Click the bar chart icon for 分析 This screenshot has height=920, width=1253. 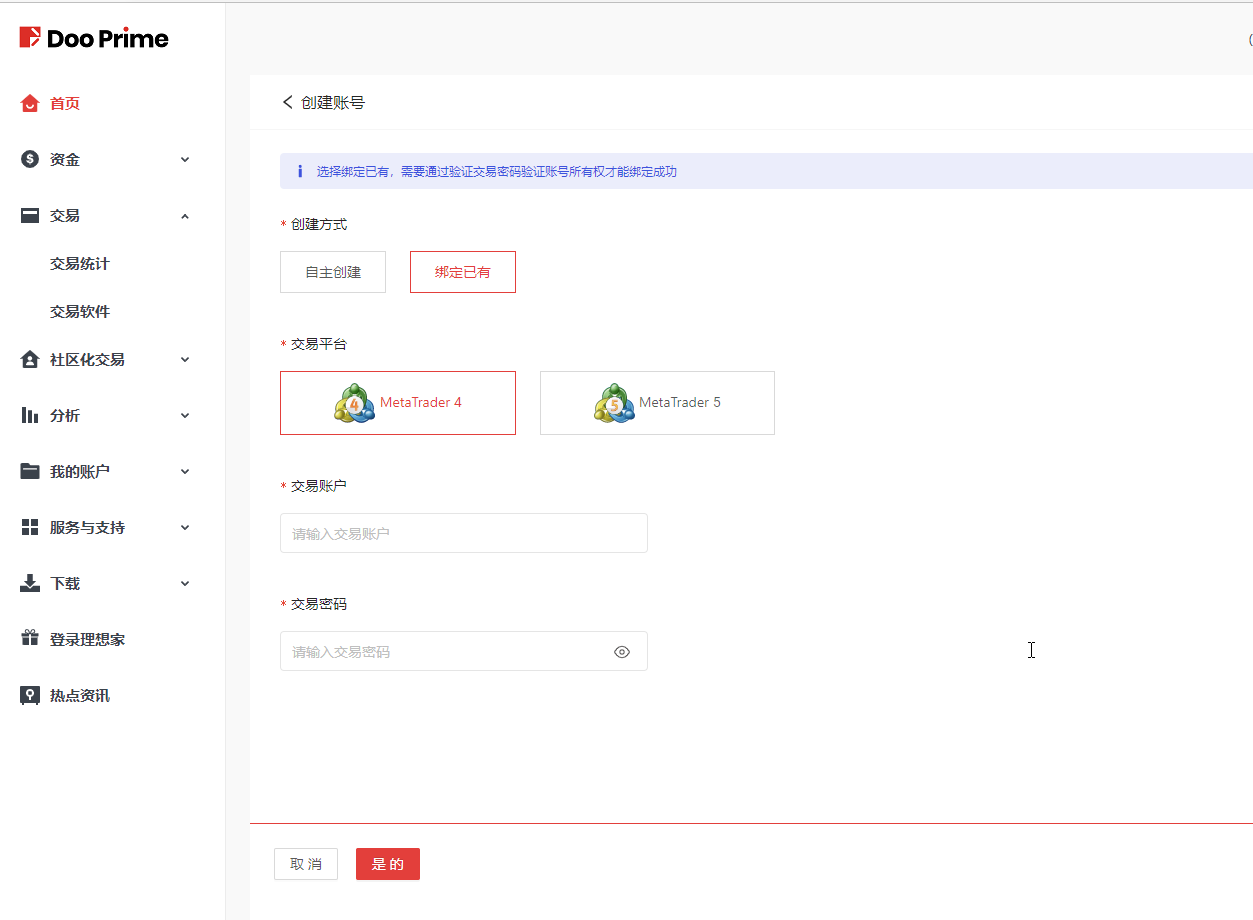point(30,415)
